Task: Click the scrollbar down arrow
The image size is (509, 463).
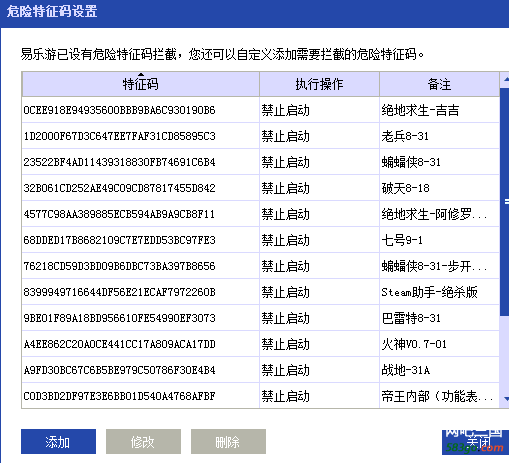Action: (x=506, y=399)
